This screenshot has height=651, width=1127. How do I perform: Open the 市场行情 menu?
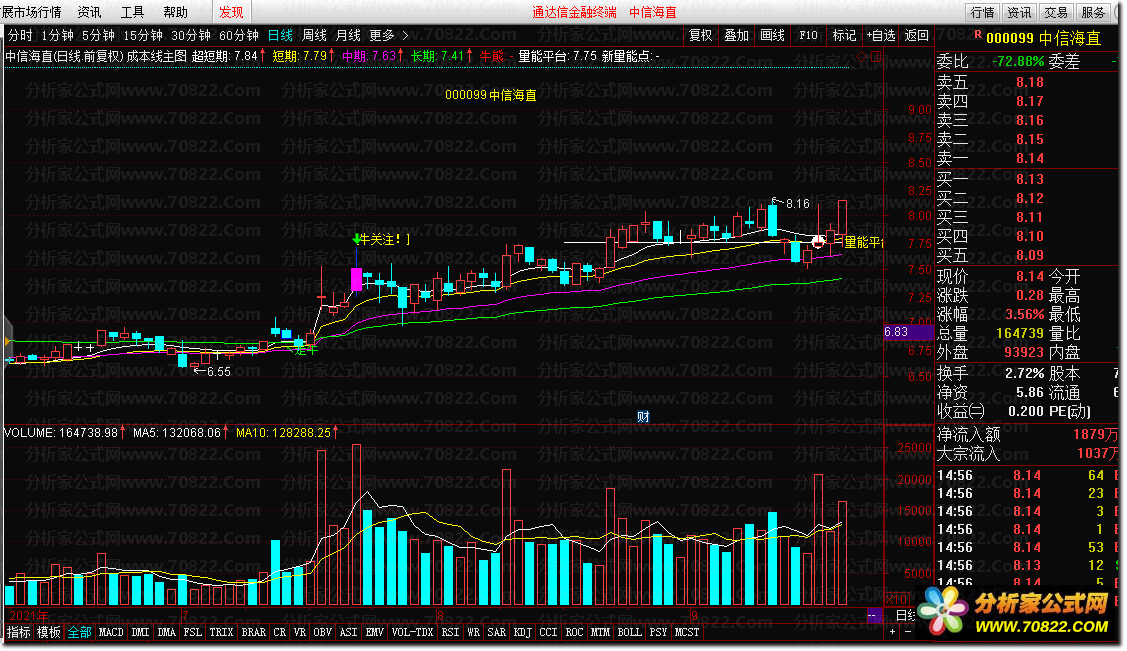(31, 12)
